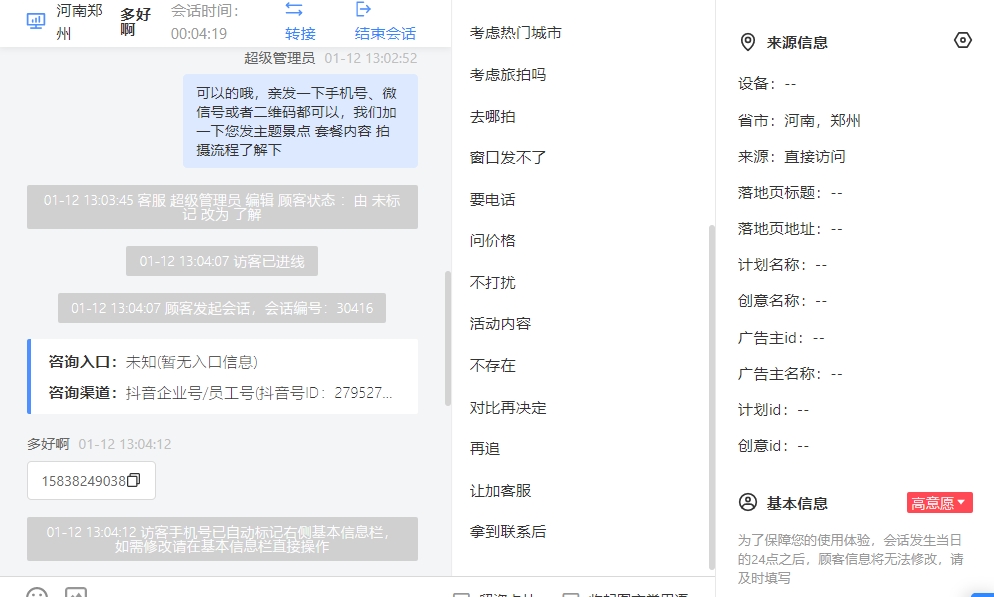Click the 计划名称 row
994x597 pixels.
(x=783, y=265)
